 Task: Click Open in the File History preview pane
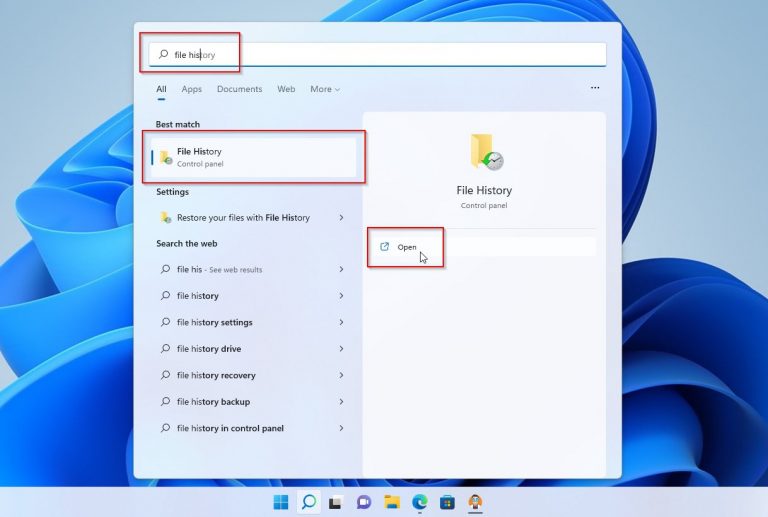tap(483, 247)
